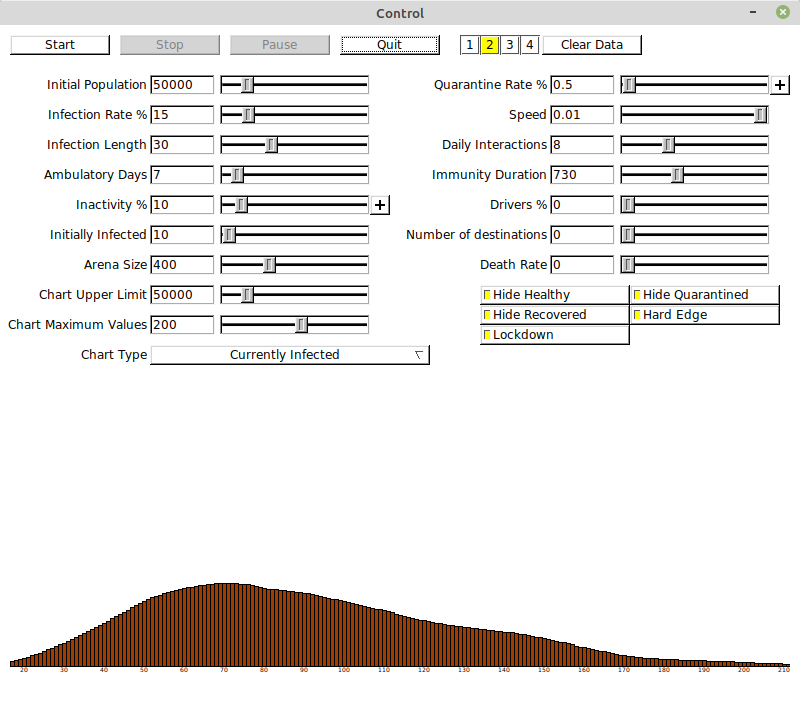Viewport: 800px width, 725px height.
Task: Focus the Daily Interactions input field
Action: point(582,145)
